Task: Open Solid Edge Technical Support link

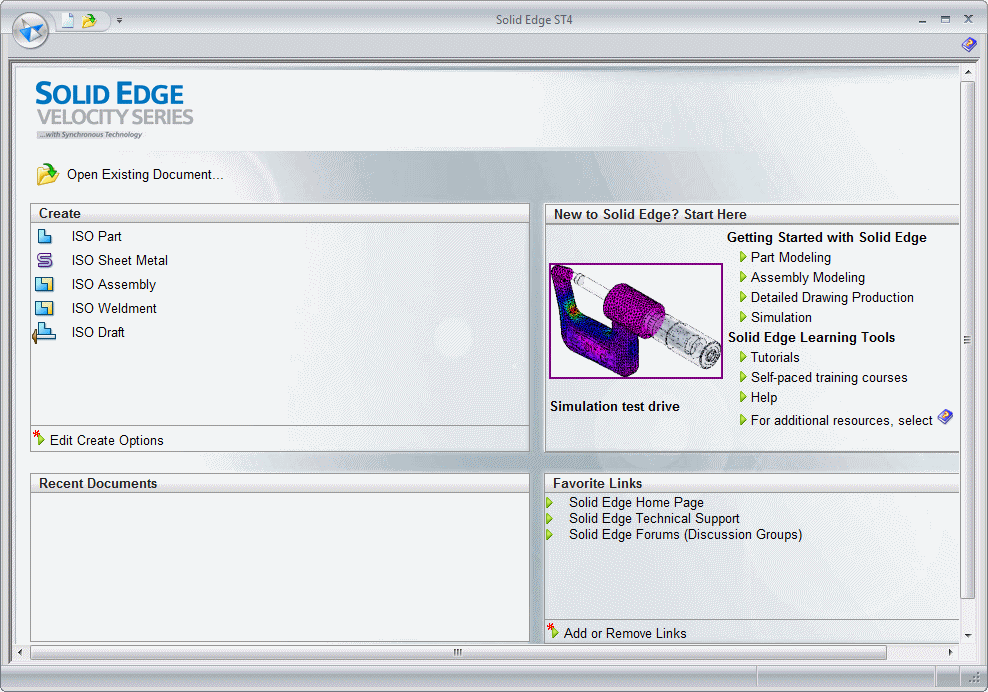Action: pos(654,519)
